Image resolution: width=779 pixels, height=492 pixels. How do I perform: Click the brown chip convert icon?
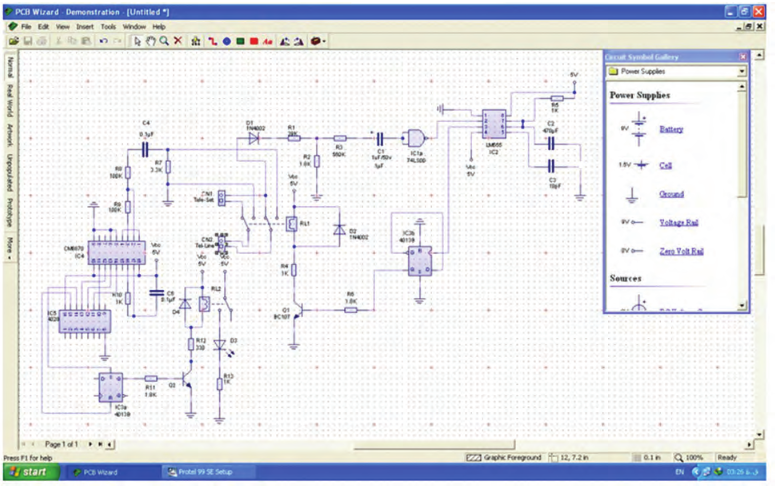tap(315, 41)
